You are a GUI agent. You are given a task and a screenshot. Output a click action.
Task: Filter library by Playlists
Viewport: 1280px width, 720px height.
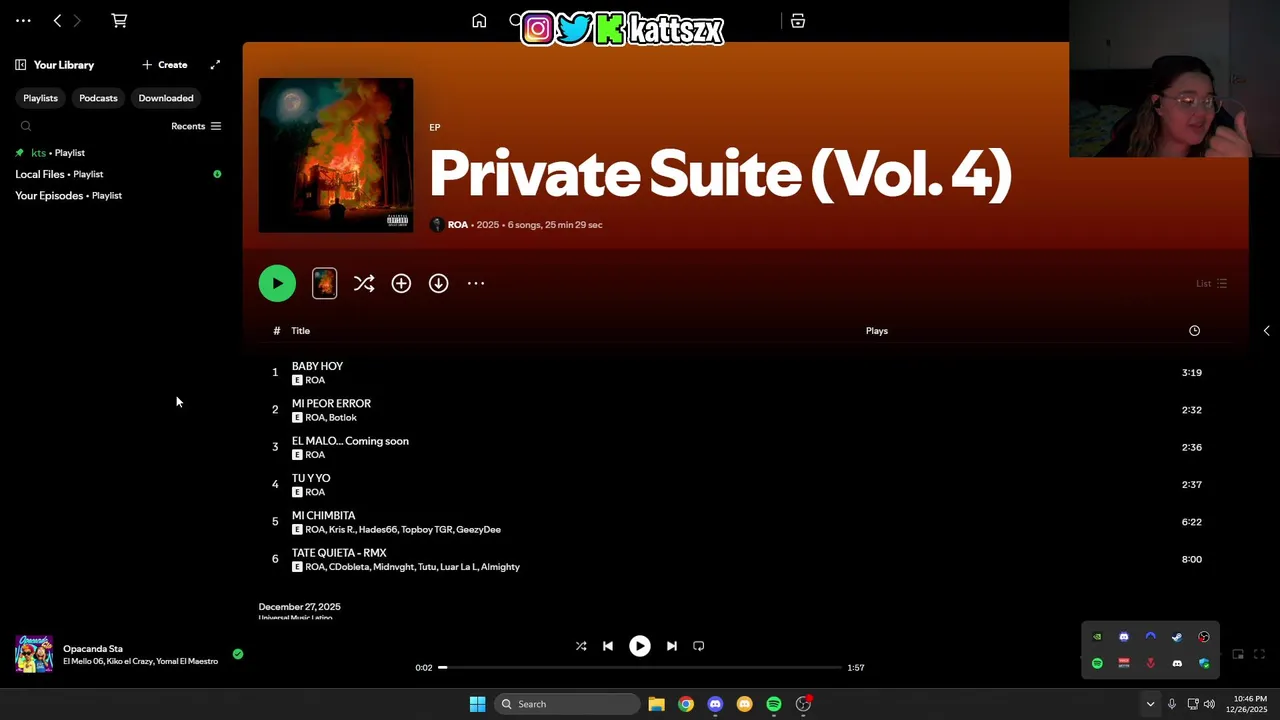[x=40, y=98]
